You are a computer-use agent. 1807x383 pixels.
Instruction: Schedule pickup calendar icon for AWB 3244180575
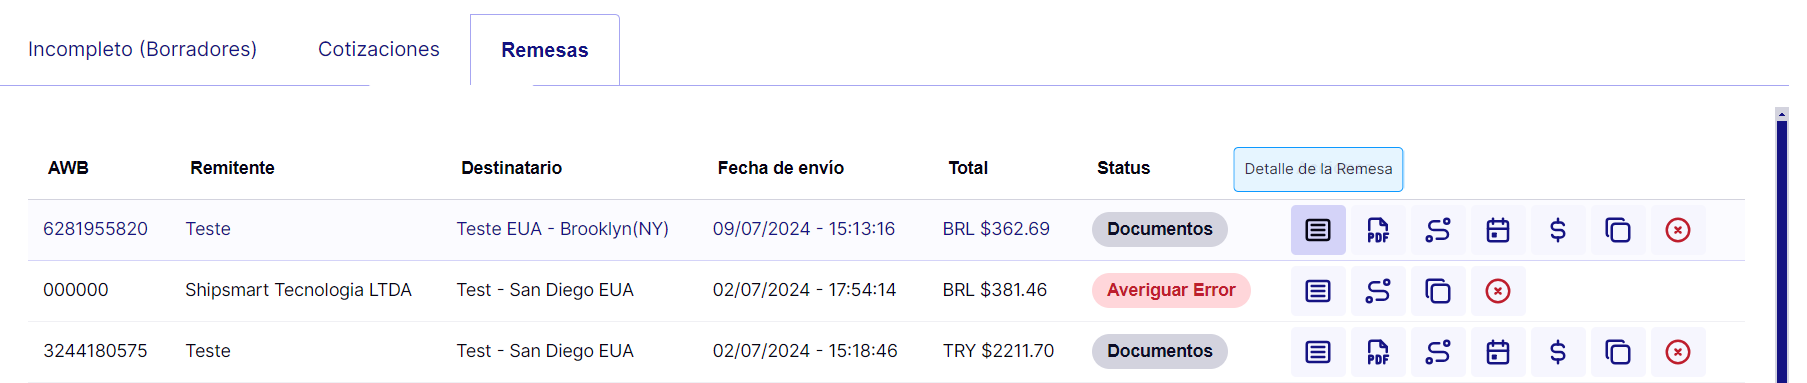1498,352
